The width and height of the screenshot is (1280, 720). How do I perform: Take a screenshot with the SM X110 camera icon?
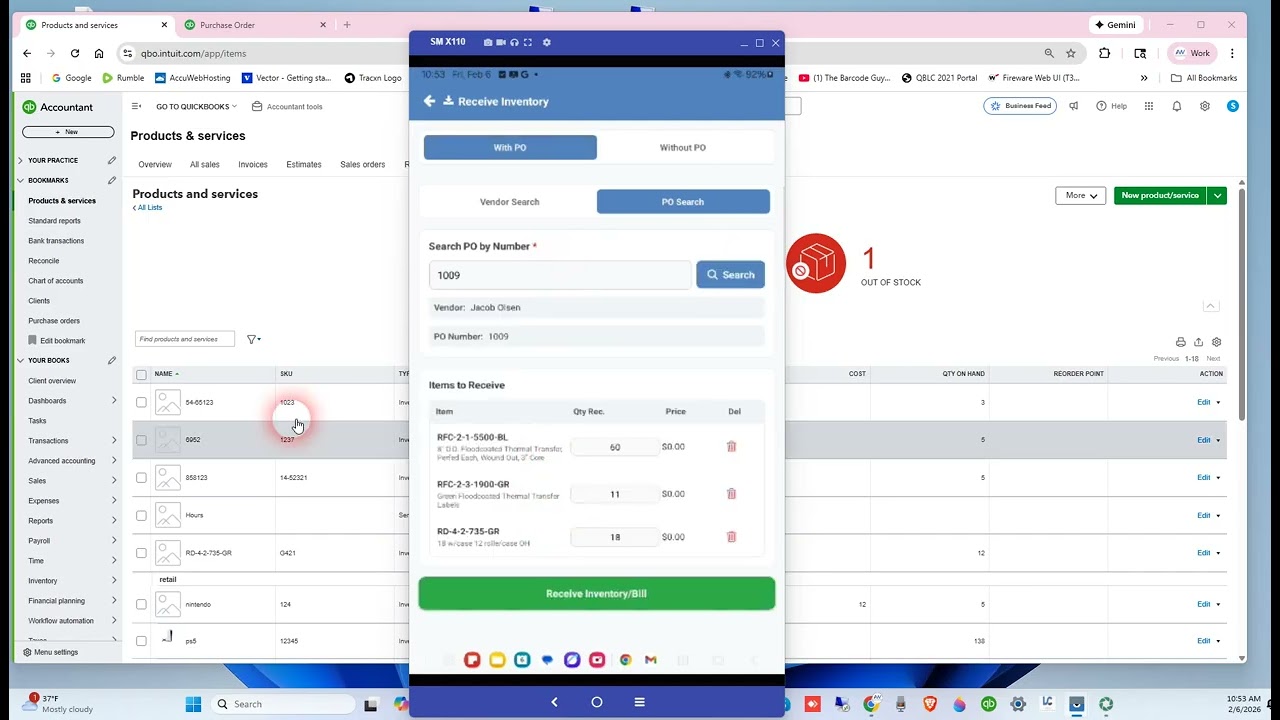click(487, 43)
